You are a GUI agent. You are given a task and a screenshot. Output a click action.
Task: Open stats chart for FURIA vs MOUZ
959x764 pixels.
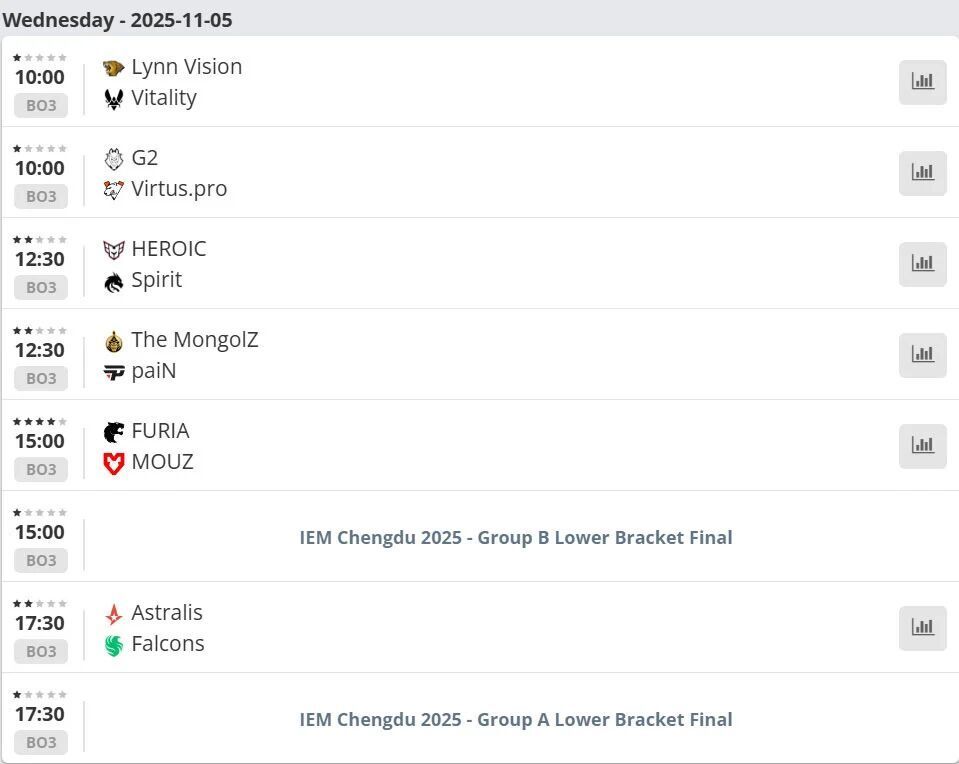point(922,446)
